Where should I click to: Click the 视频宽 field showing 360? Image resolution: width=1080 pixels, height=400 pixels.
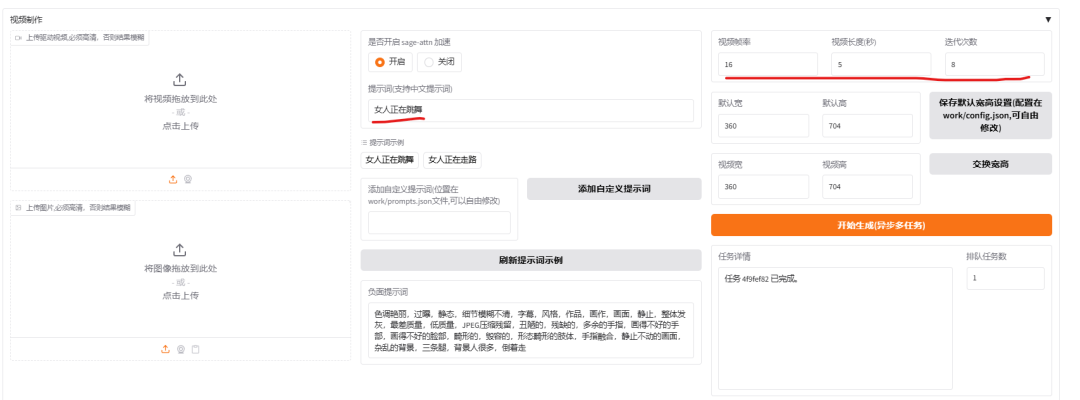763,187
